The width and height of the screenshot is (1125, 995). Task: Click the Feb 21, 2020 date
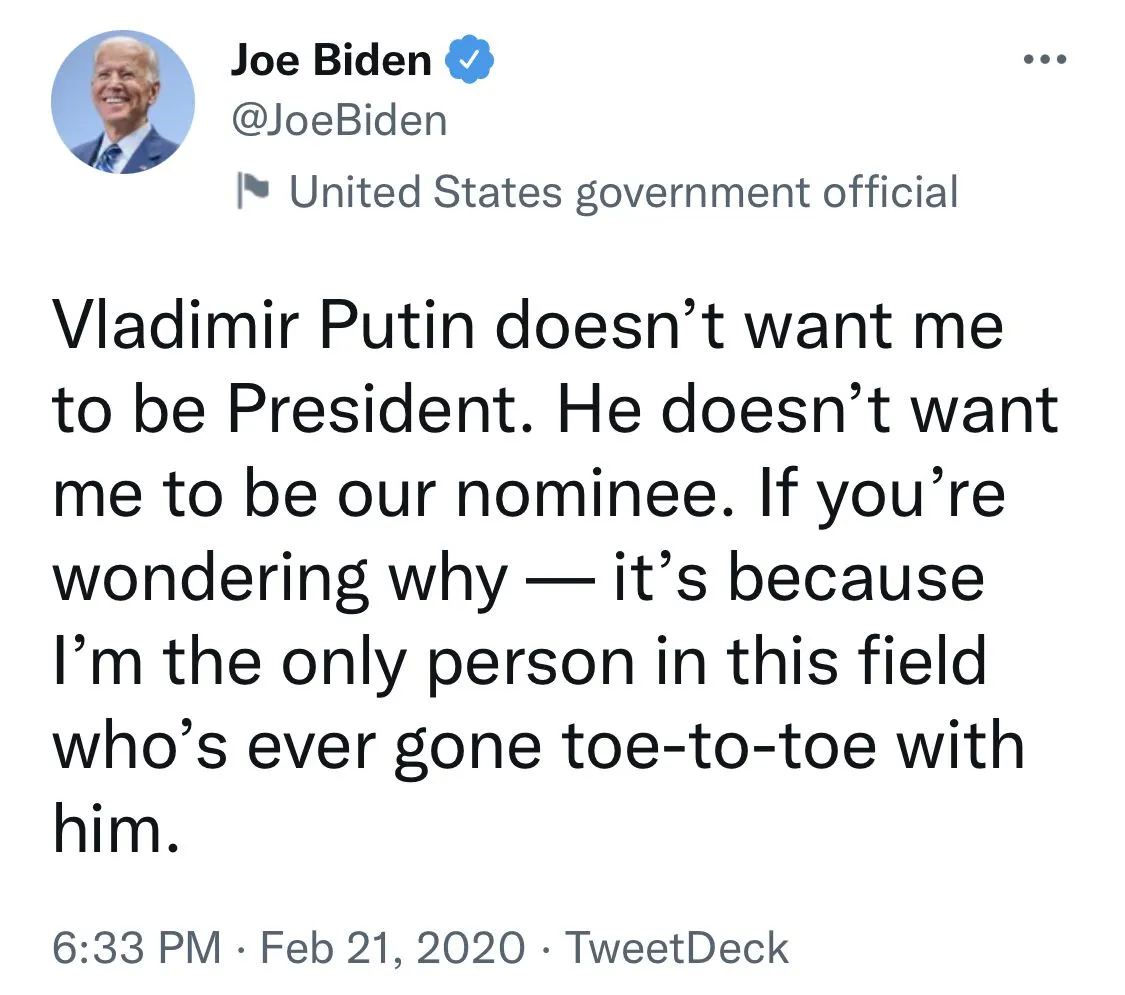[x=392, y=948]
